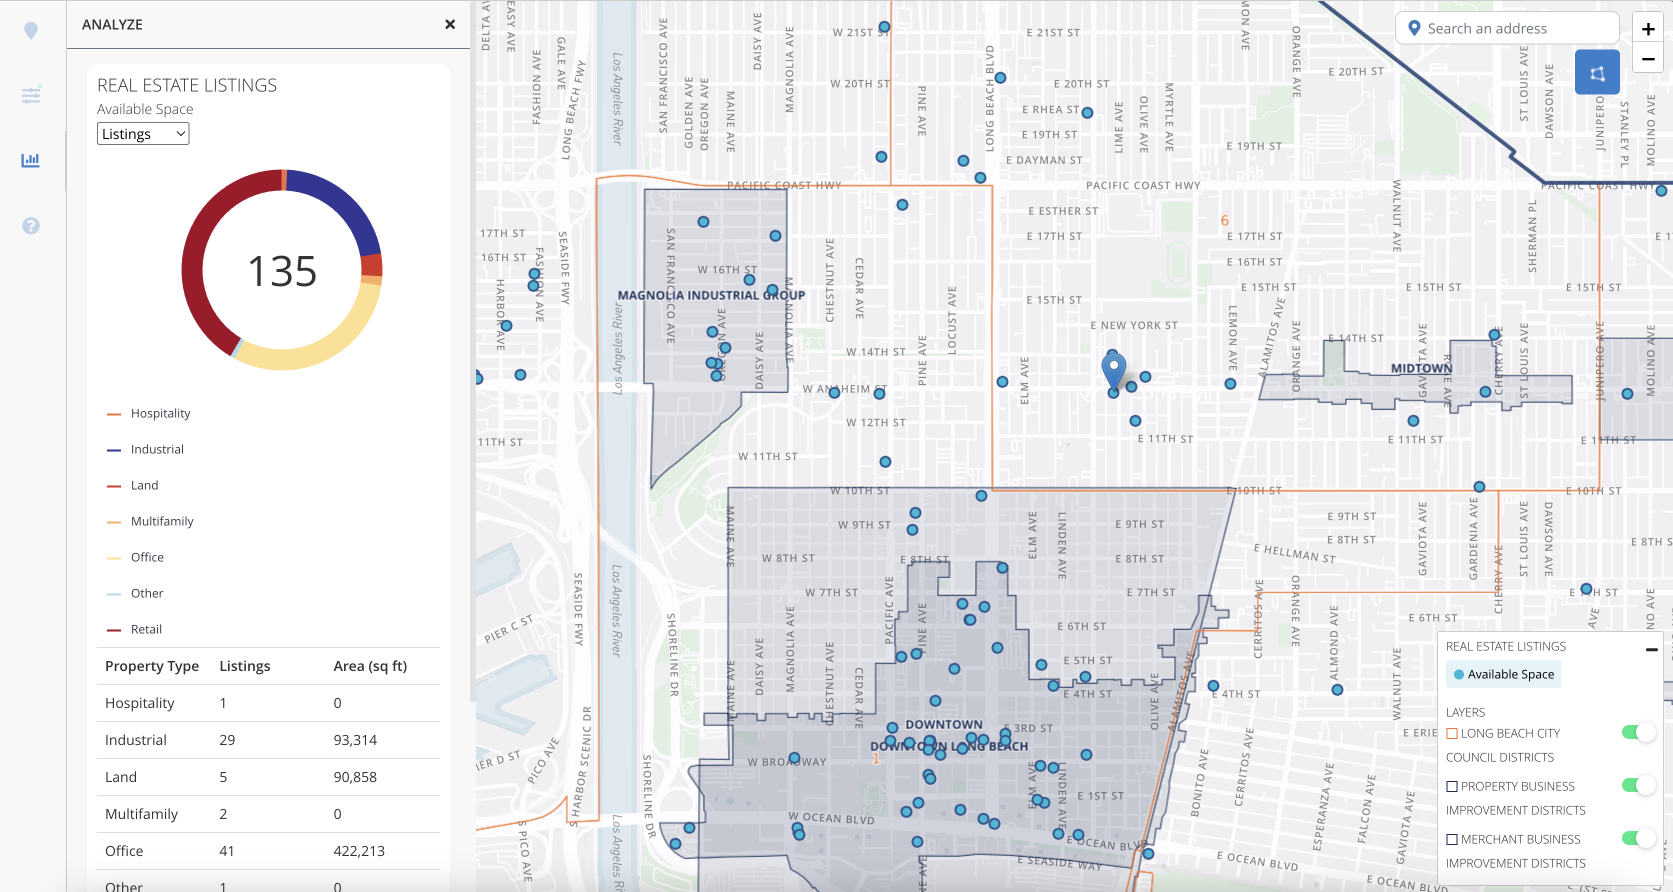Collapse the Real Estate Listings legend
The image size is (1673, 892).
(x=1652, y=649)
